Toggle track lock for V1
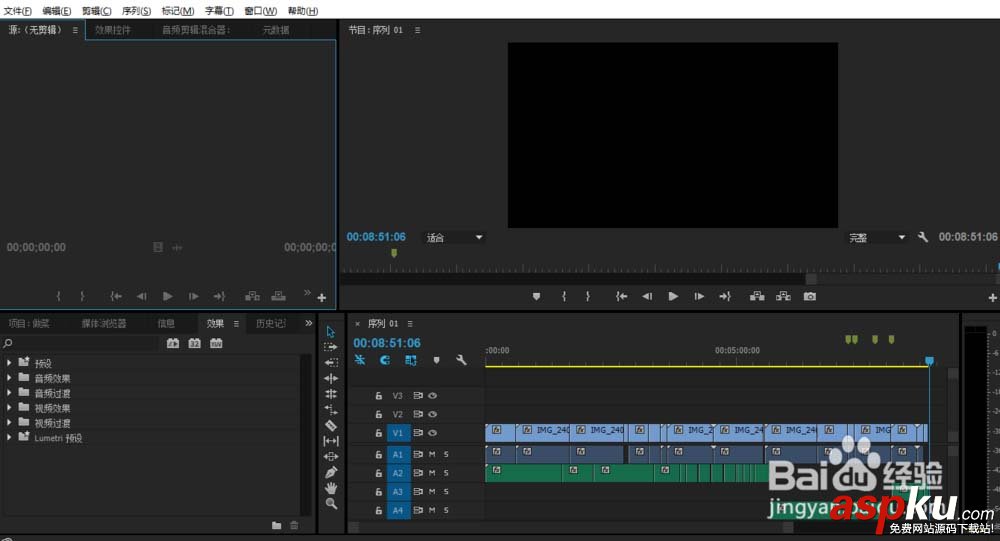 point(378,433)
